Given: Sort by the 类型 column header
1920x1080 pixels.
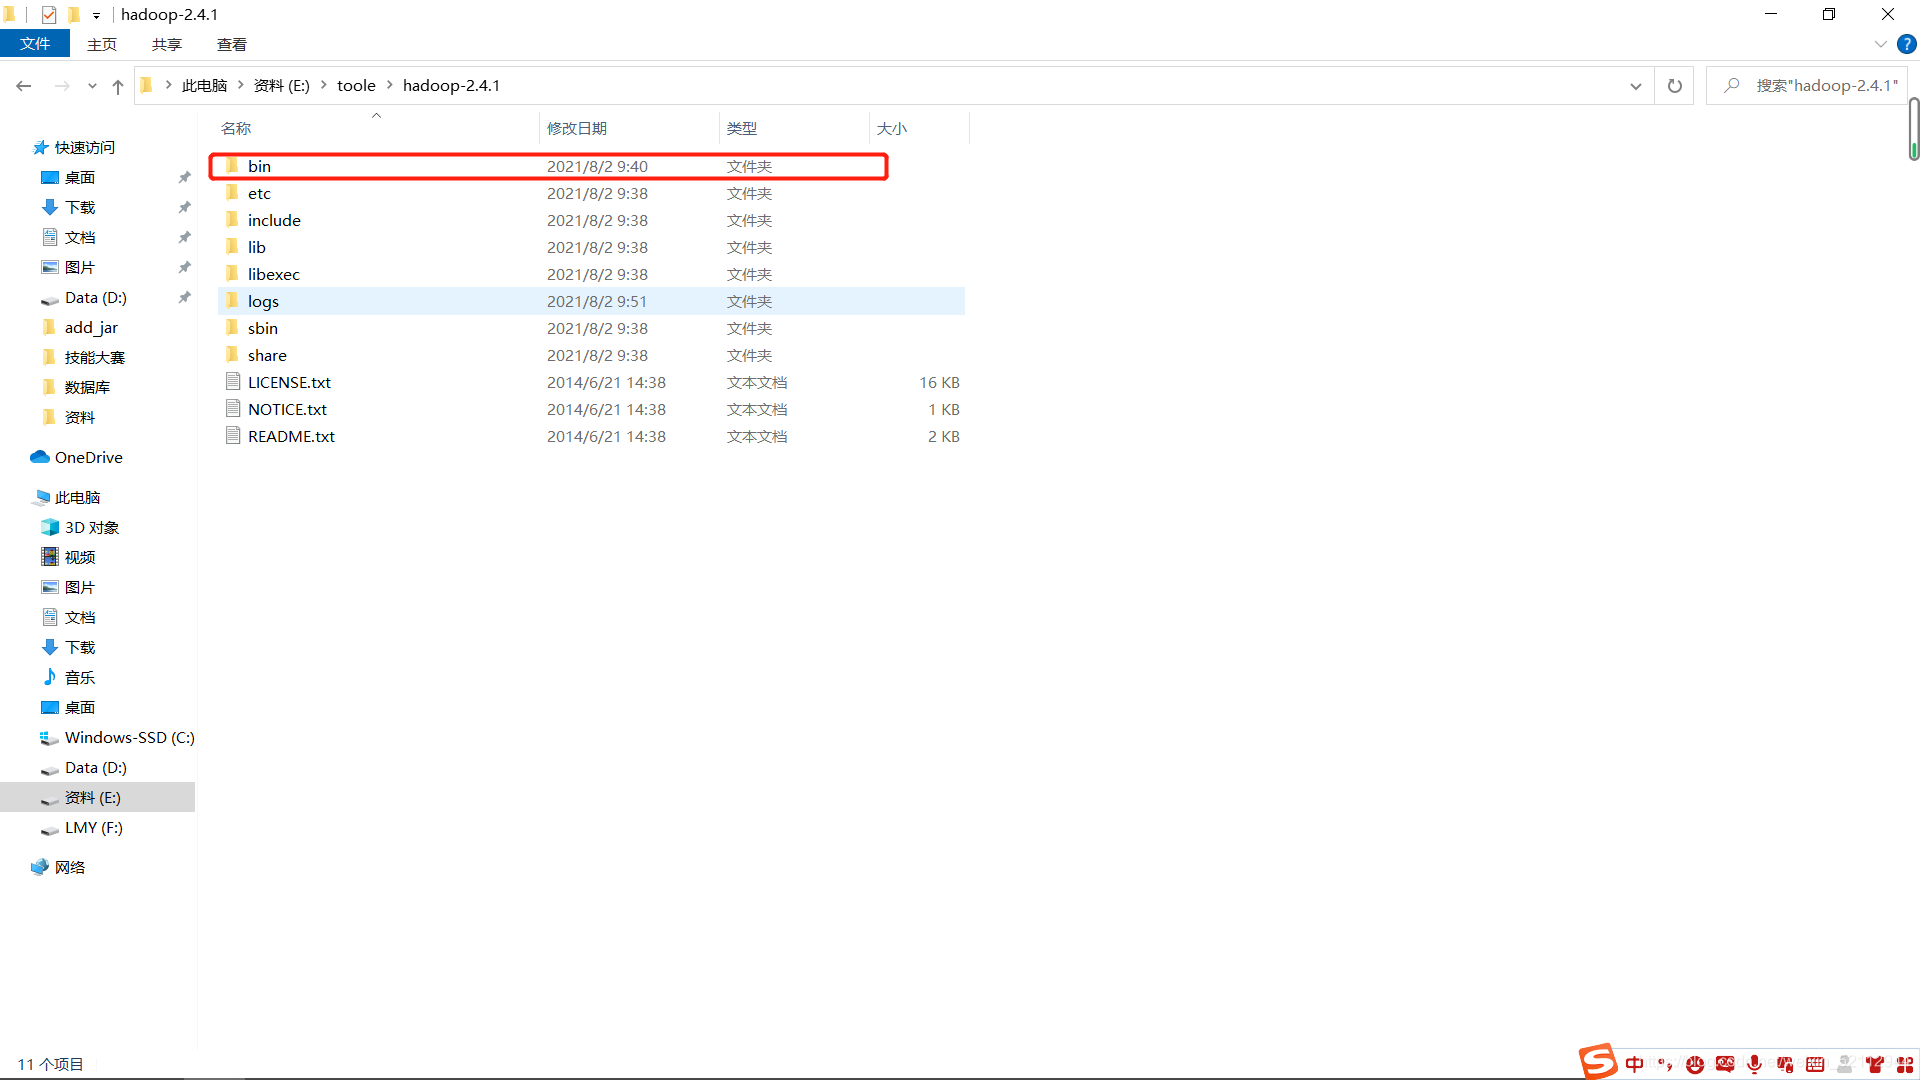Looking at the screenshot, I should click(742, 128).
